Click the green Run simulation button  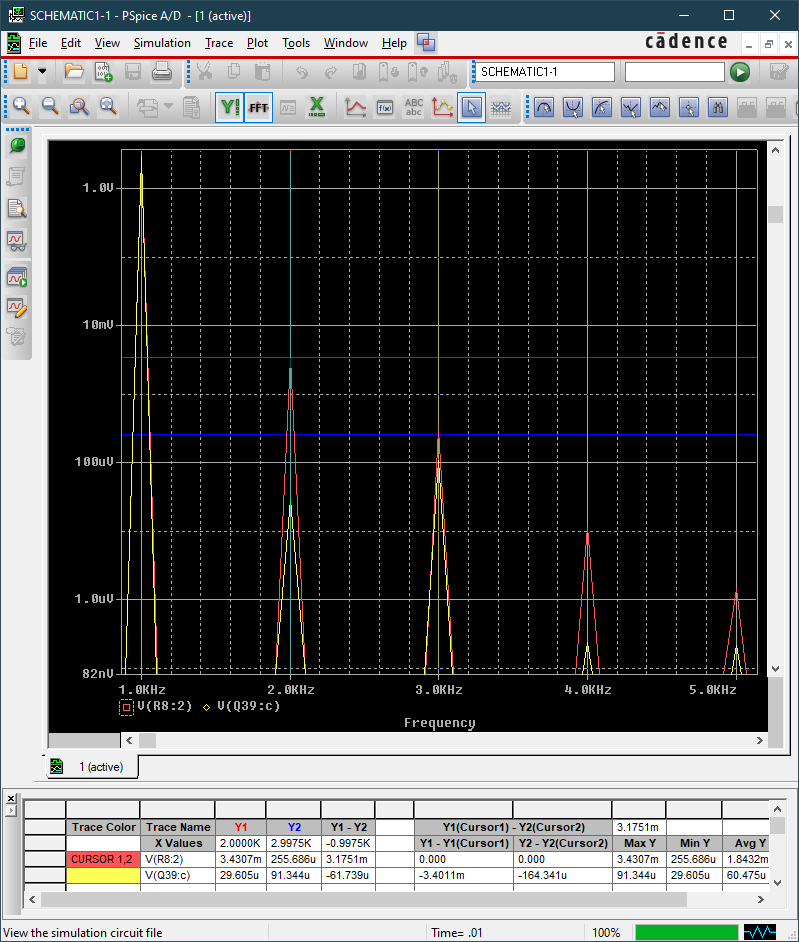click(739, 72)
